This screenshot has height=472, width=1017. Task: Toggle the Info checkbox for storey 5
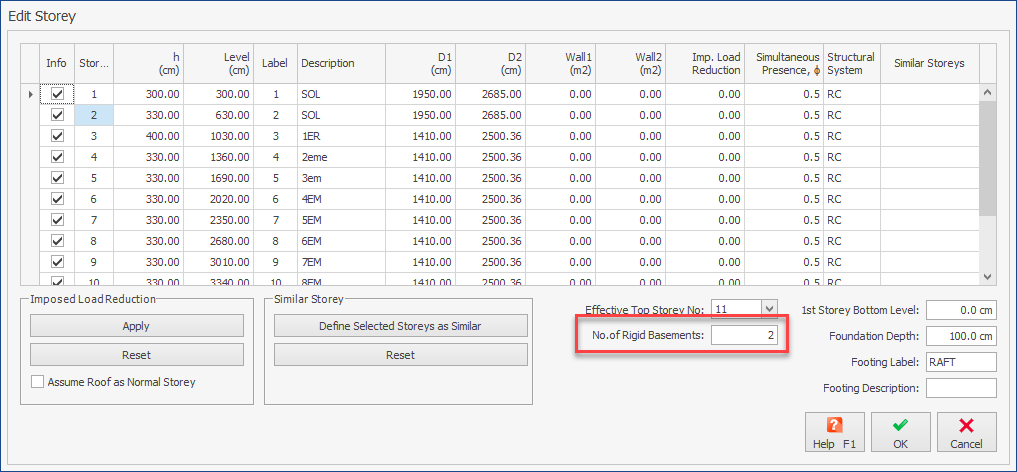57,178
